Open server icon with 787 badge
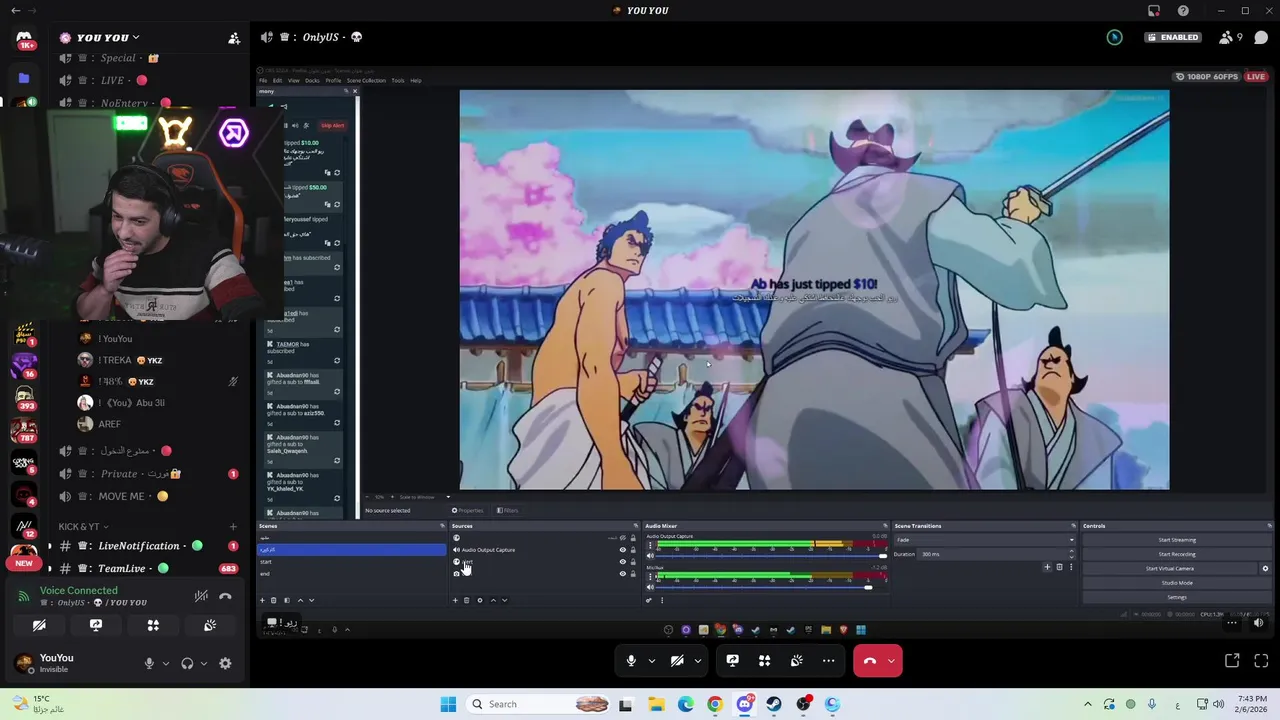 click(x=24, y=430)
